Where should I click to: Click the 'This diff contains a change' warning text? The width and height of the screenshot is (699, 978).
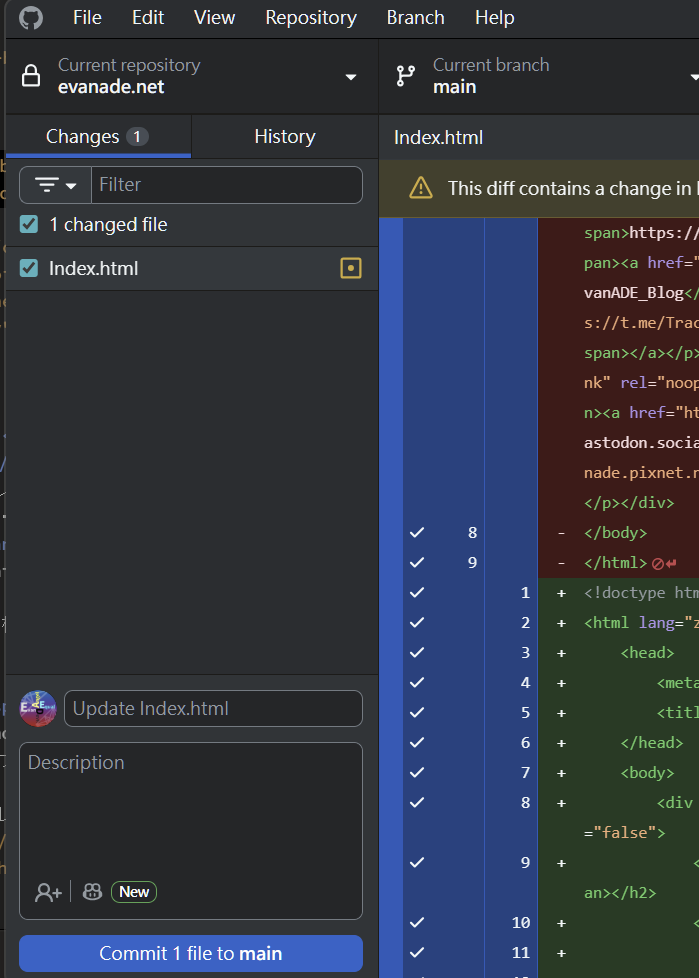[x=573, y=188]
